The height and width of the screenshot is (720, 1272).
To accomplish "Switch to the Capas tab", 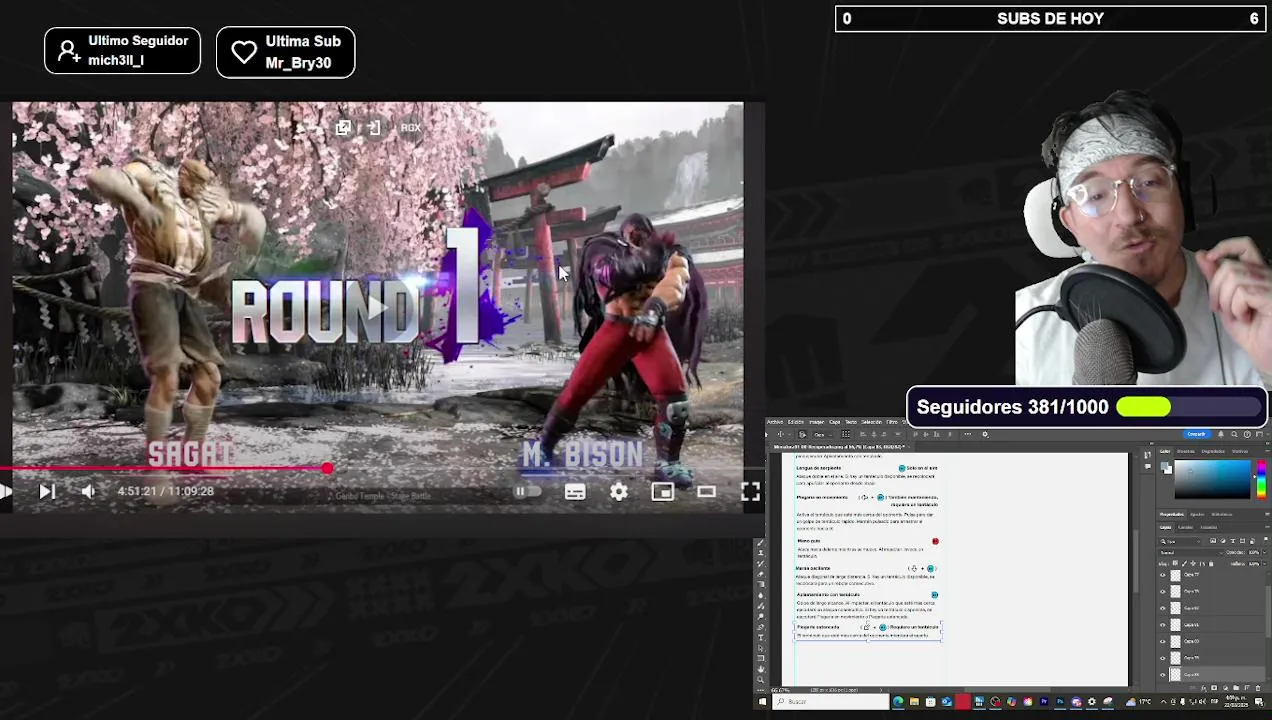I will 1165,527.
